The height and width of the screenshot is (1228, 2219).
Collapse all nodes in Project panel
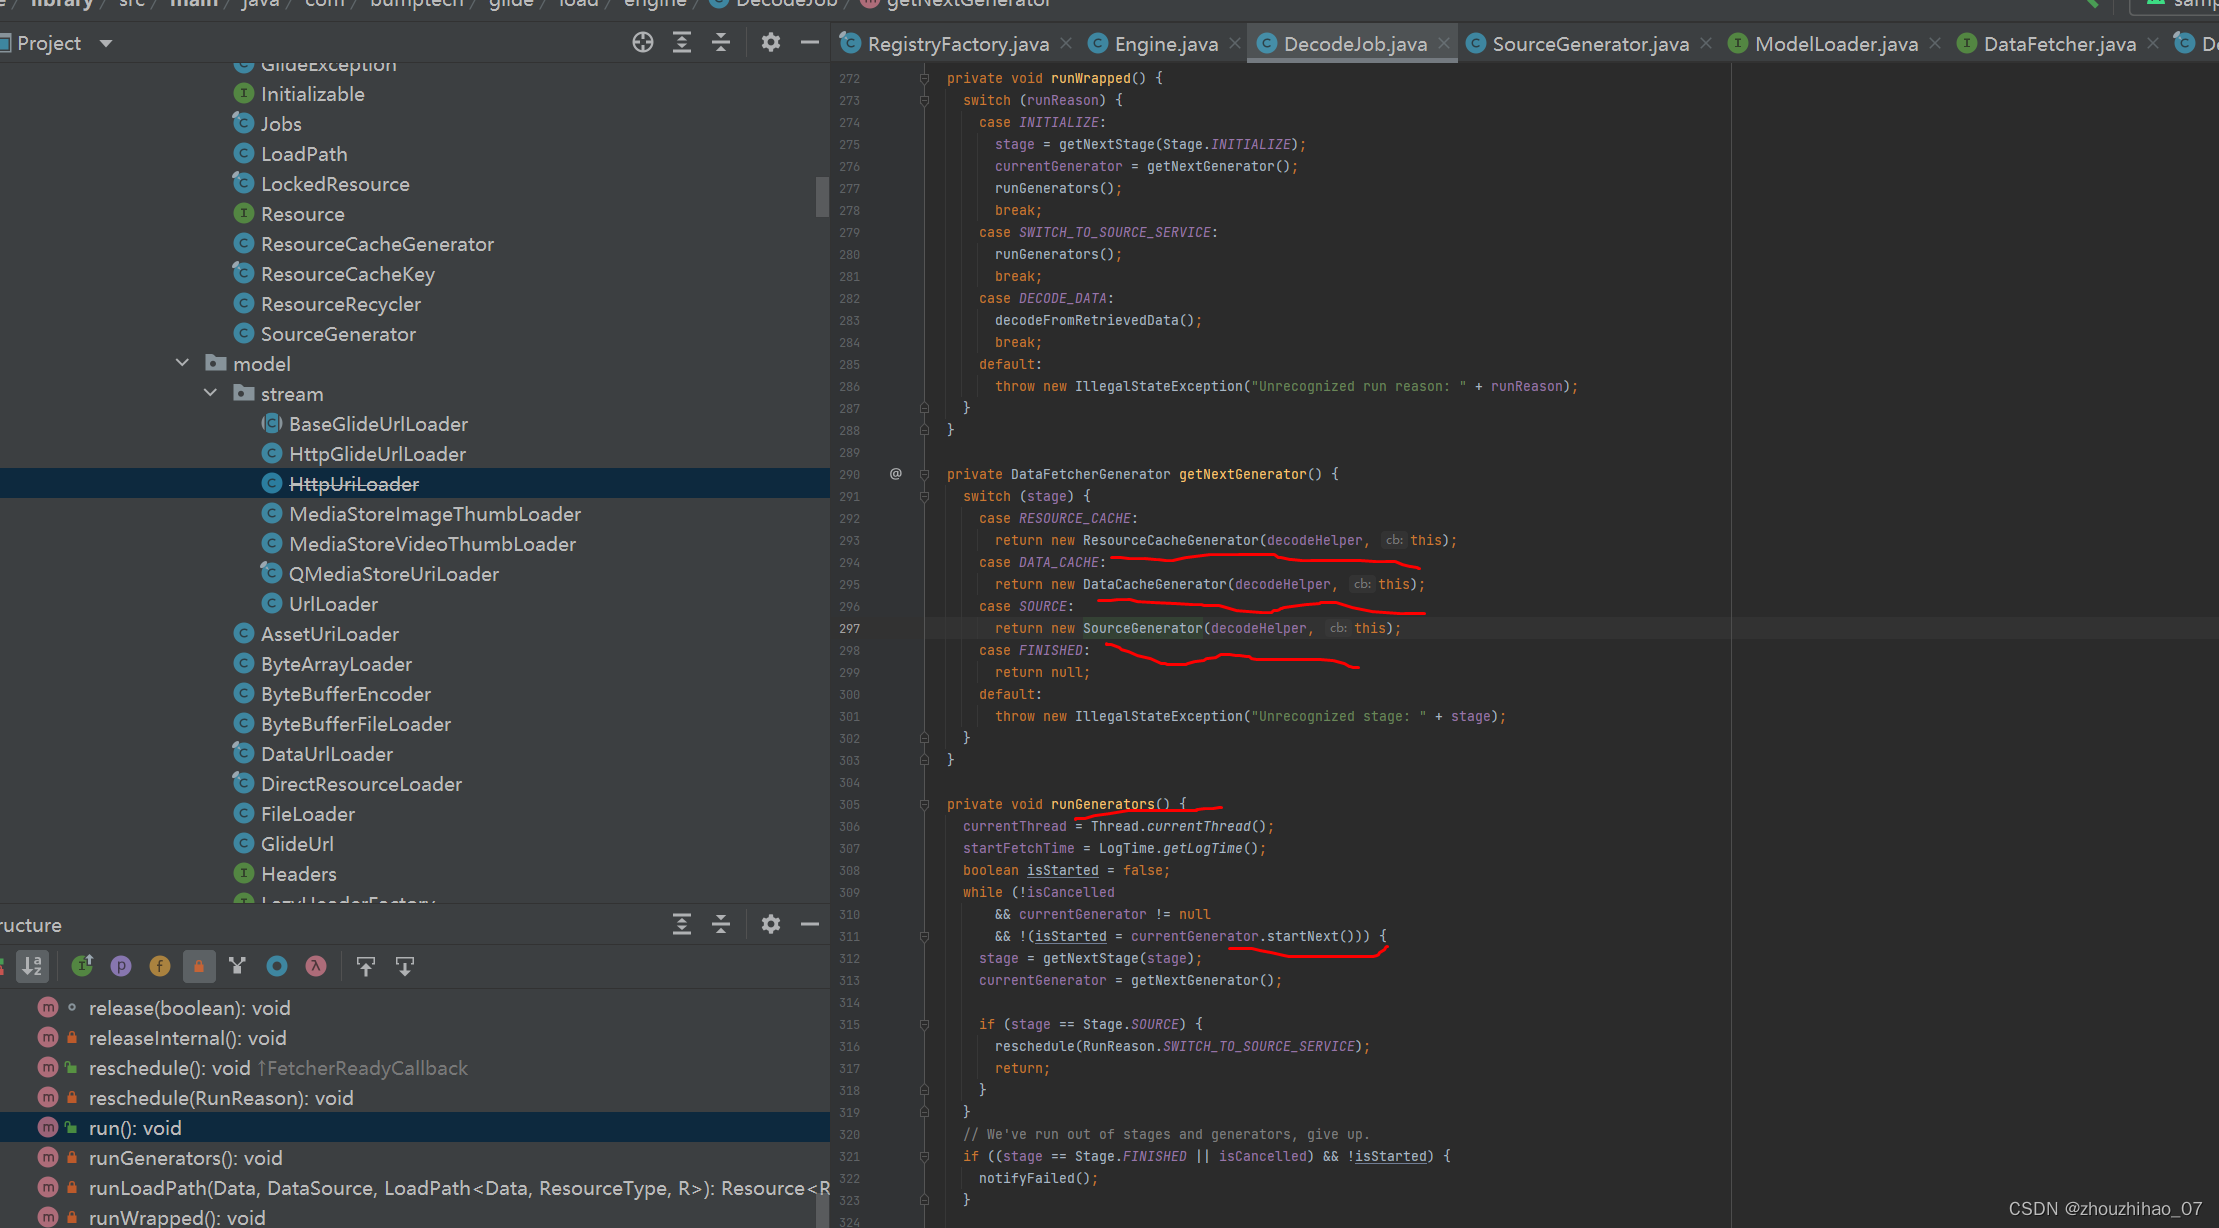coord(721,42)
